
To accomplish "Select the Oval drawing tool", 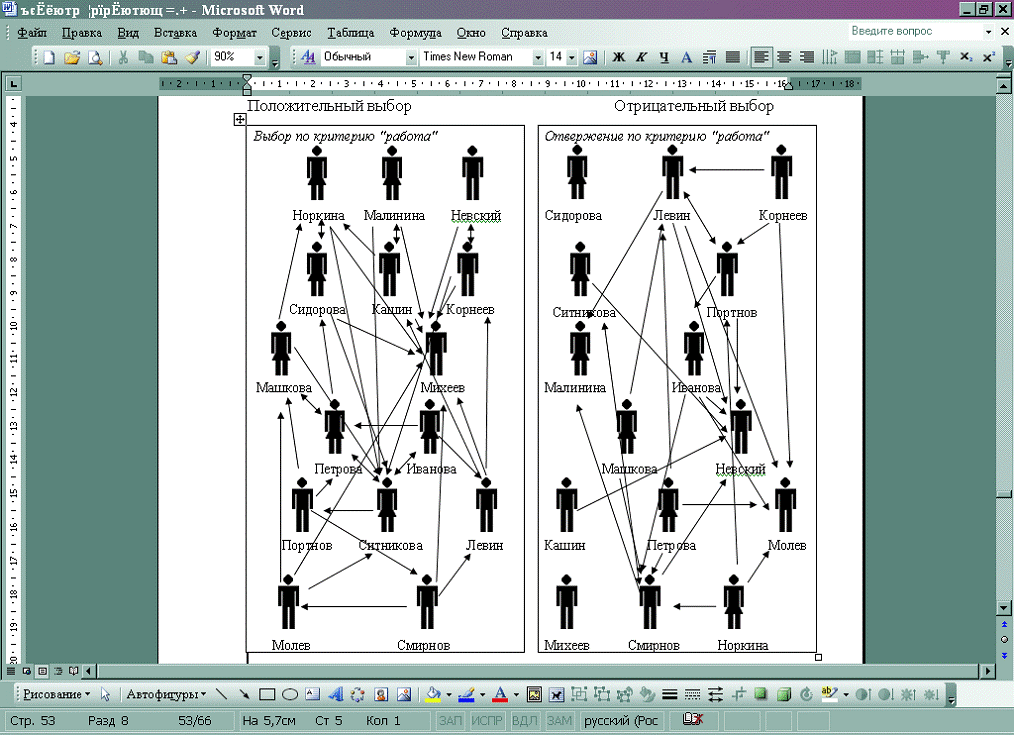I will pyautogui.click(x=289, y=694).
